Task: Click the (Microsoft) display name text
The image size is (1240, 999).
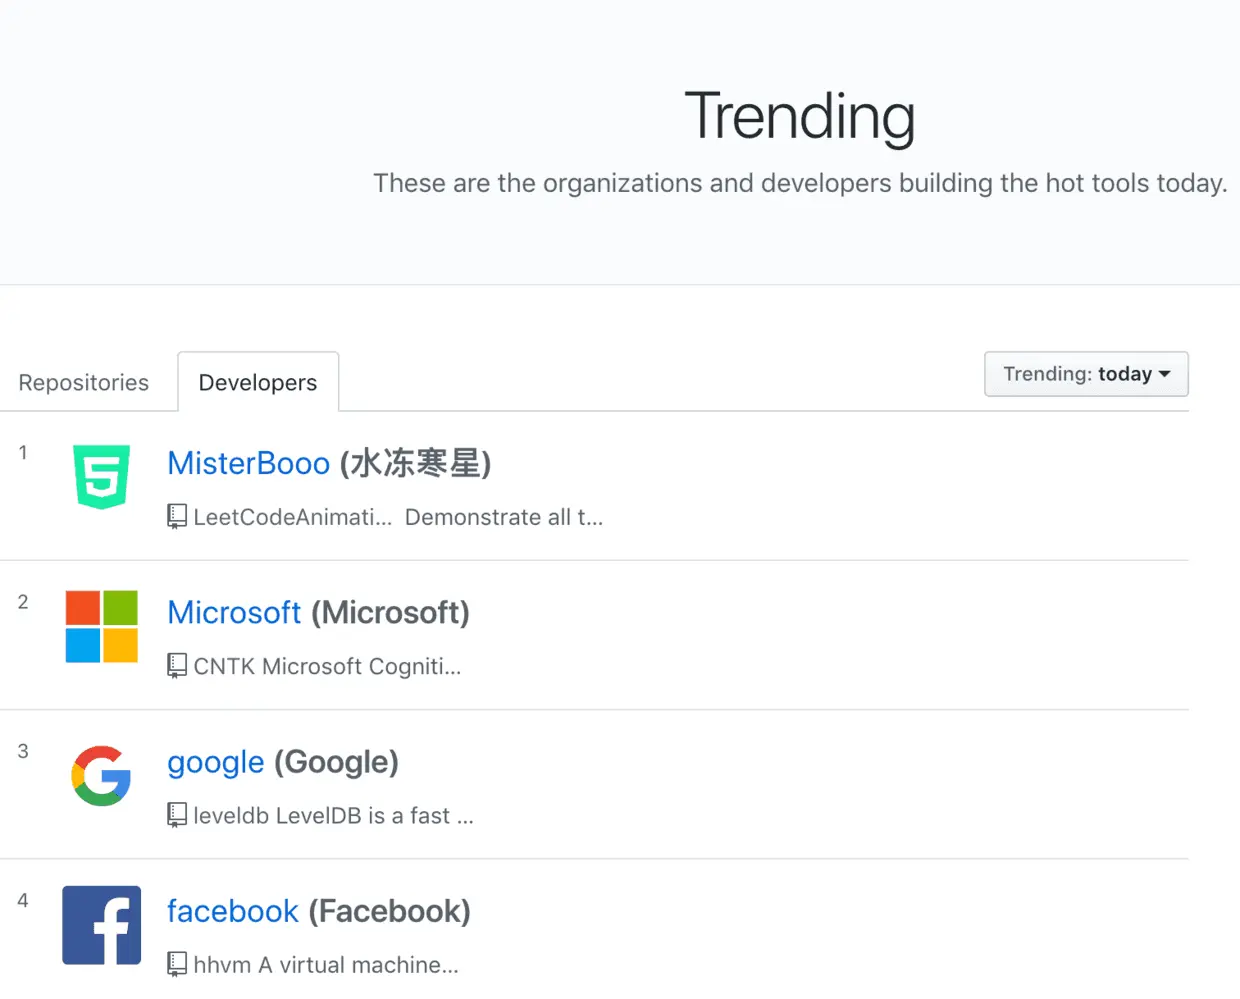Action: pyautogui.click(x=390, y=612)
